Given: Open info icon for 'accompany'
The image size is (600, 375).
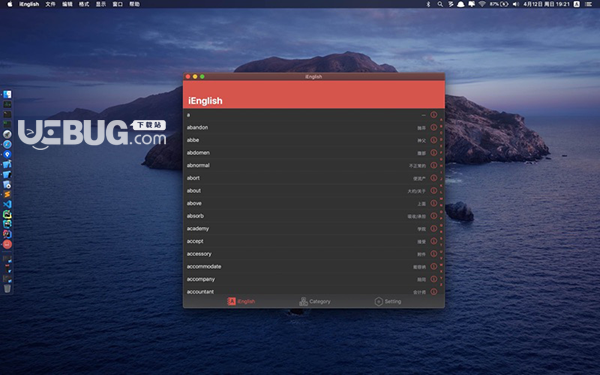Looking at the screenshot, I should pyautogui.click(x=434, y=279).
